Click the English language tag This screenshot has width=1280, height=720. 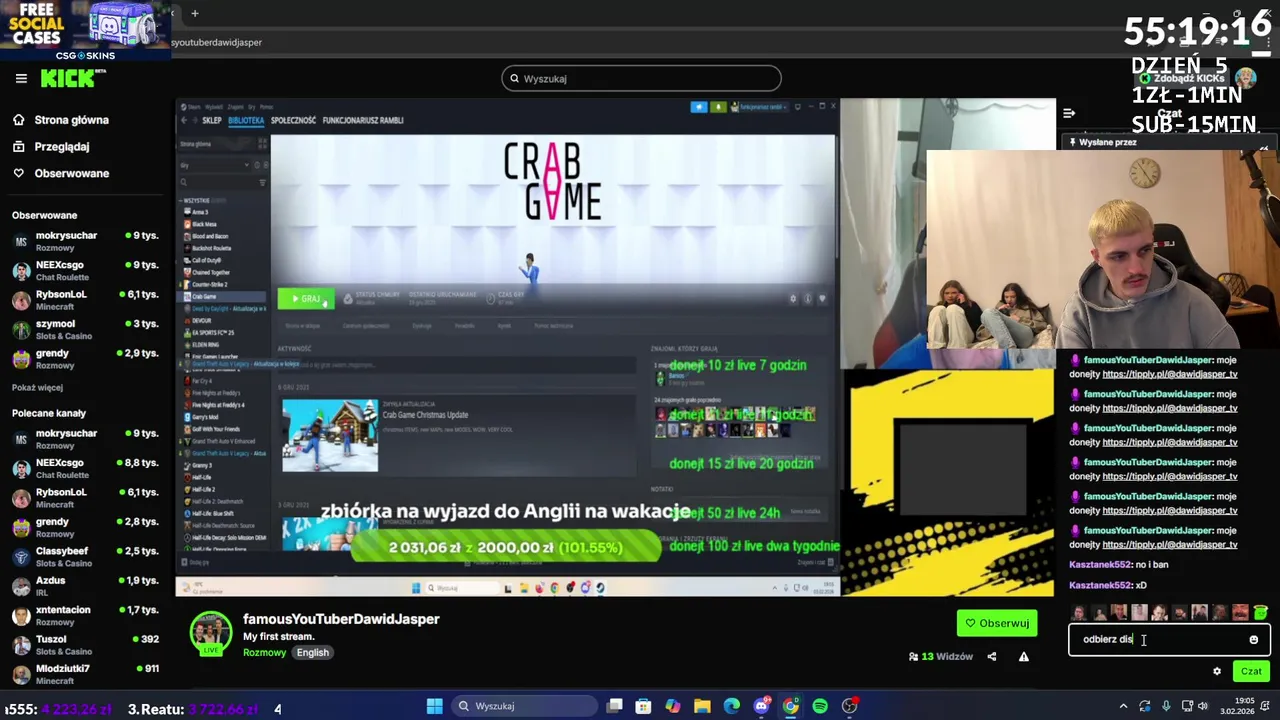(312, 652)
